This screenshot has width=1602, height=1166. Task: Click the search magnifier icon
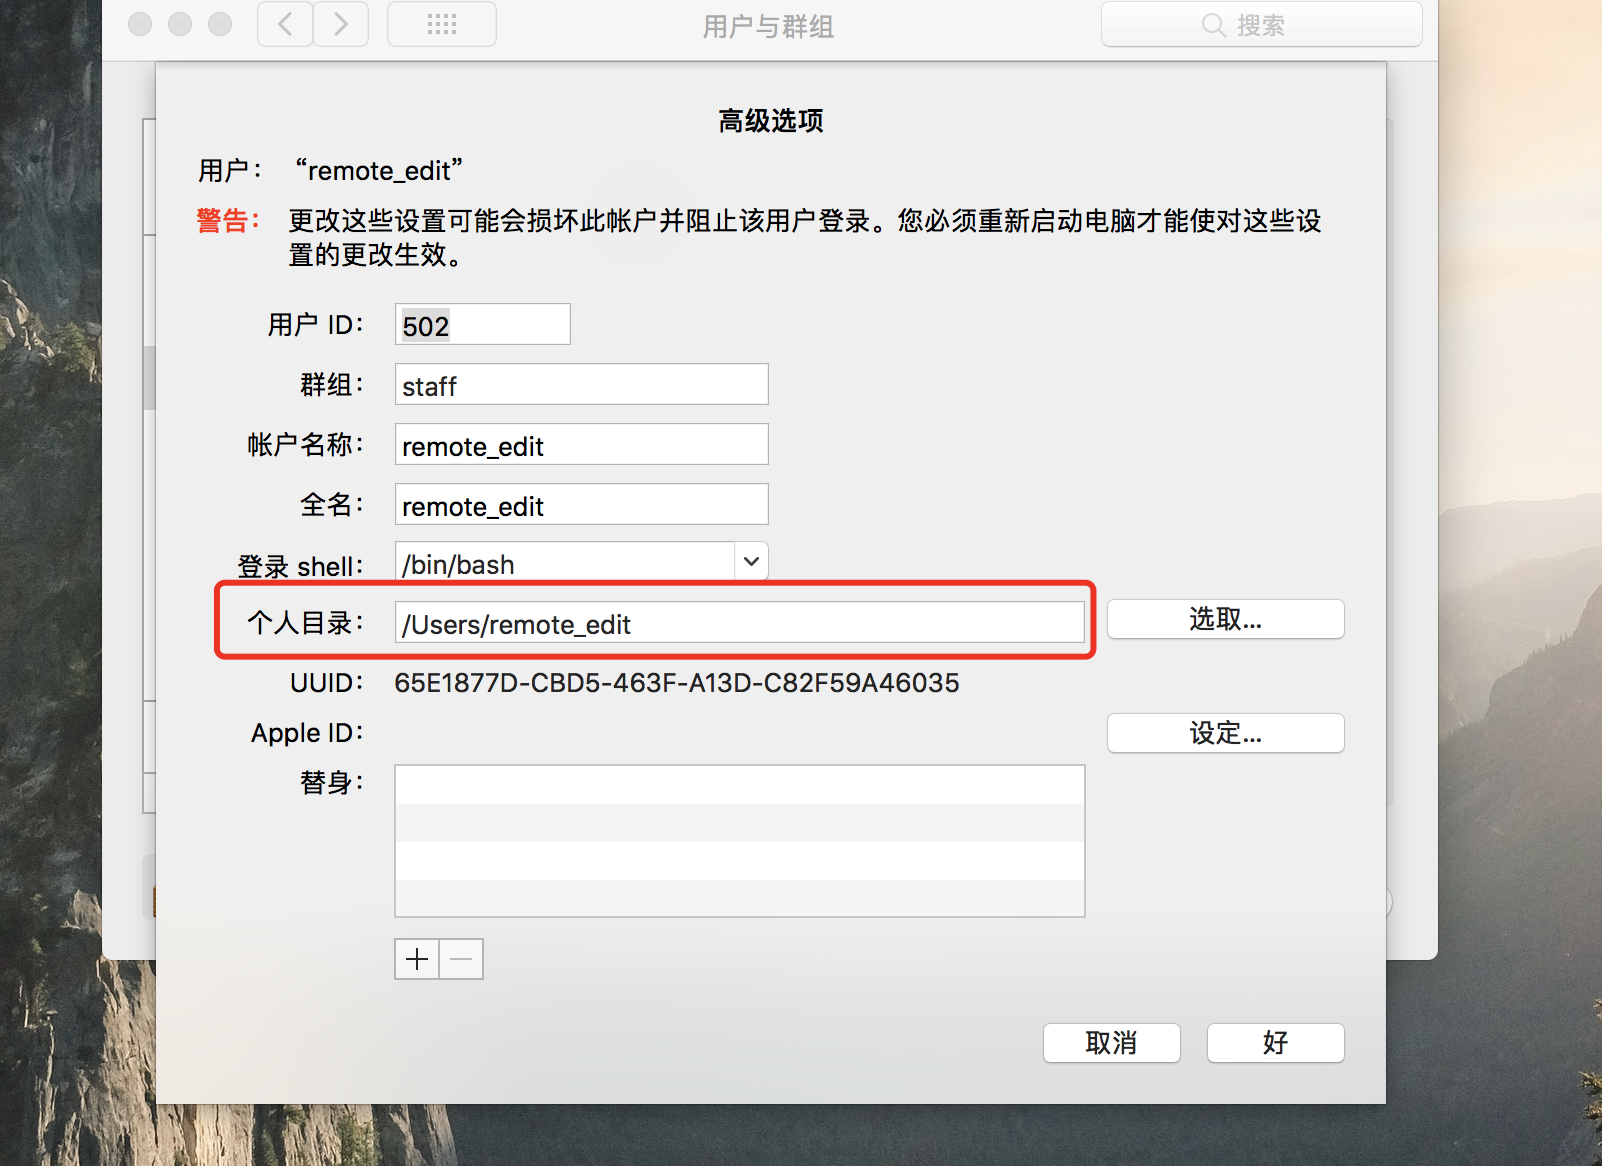pyautogui.click(x=1213, y=25)
